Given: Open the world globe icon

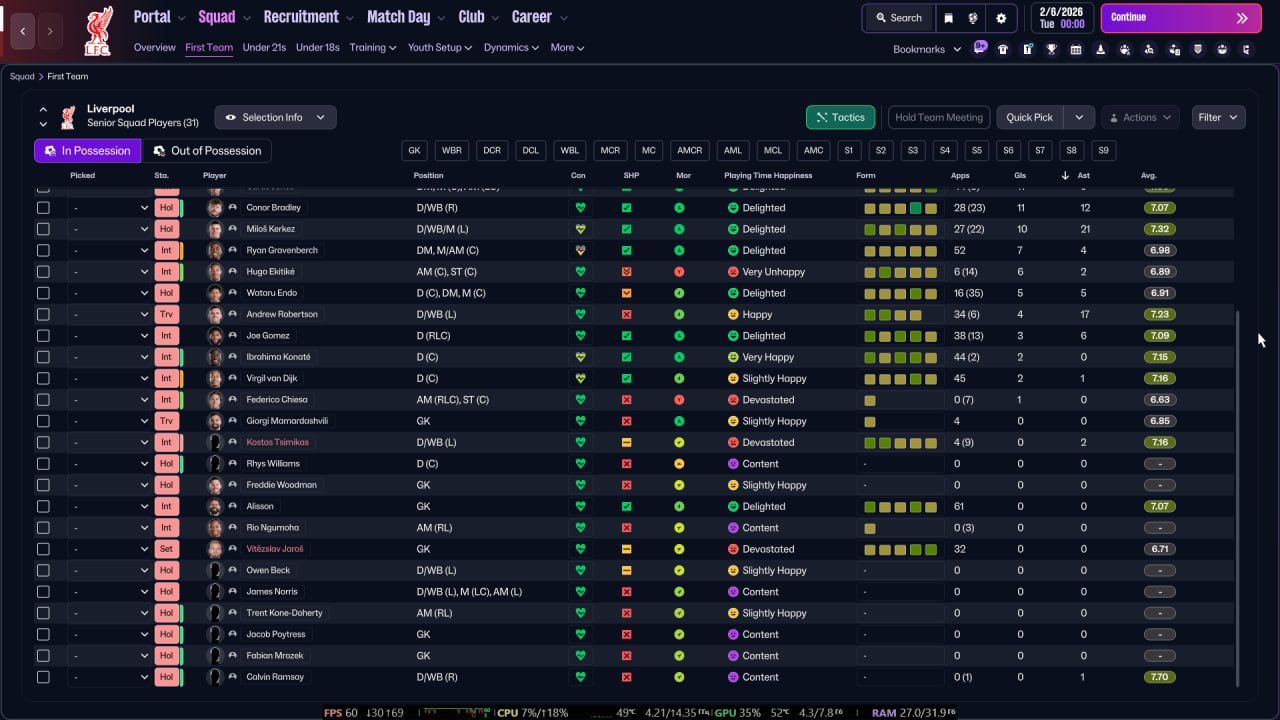Looking at the screenshot, I should tap(973, 18).
